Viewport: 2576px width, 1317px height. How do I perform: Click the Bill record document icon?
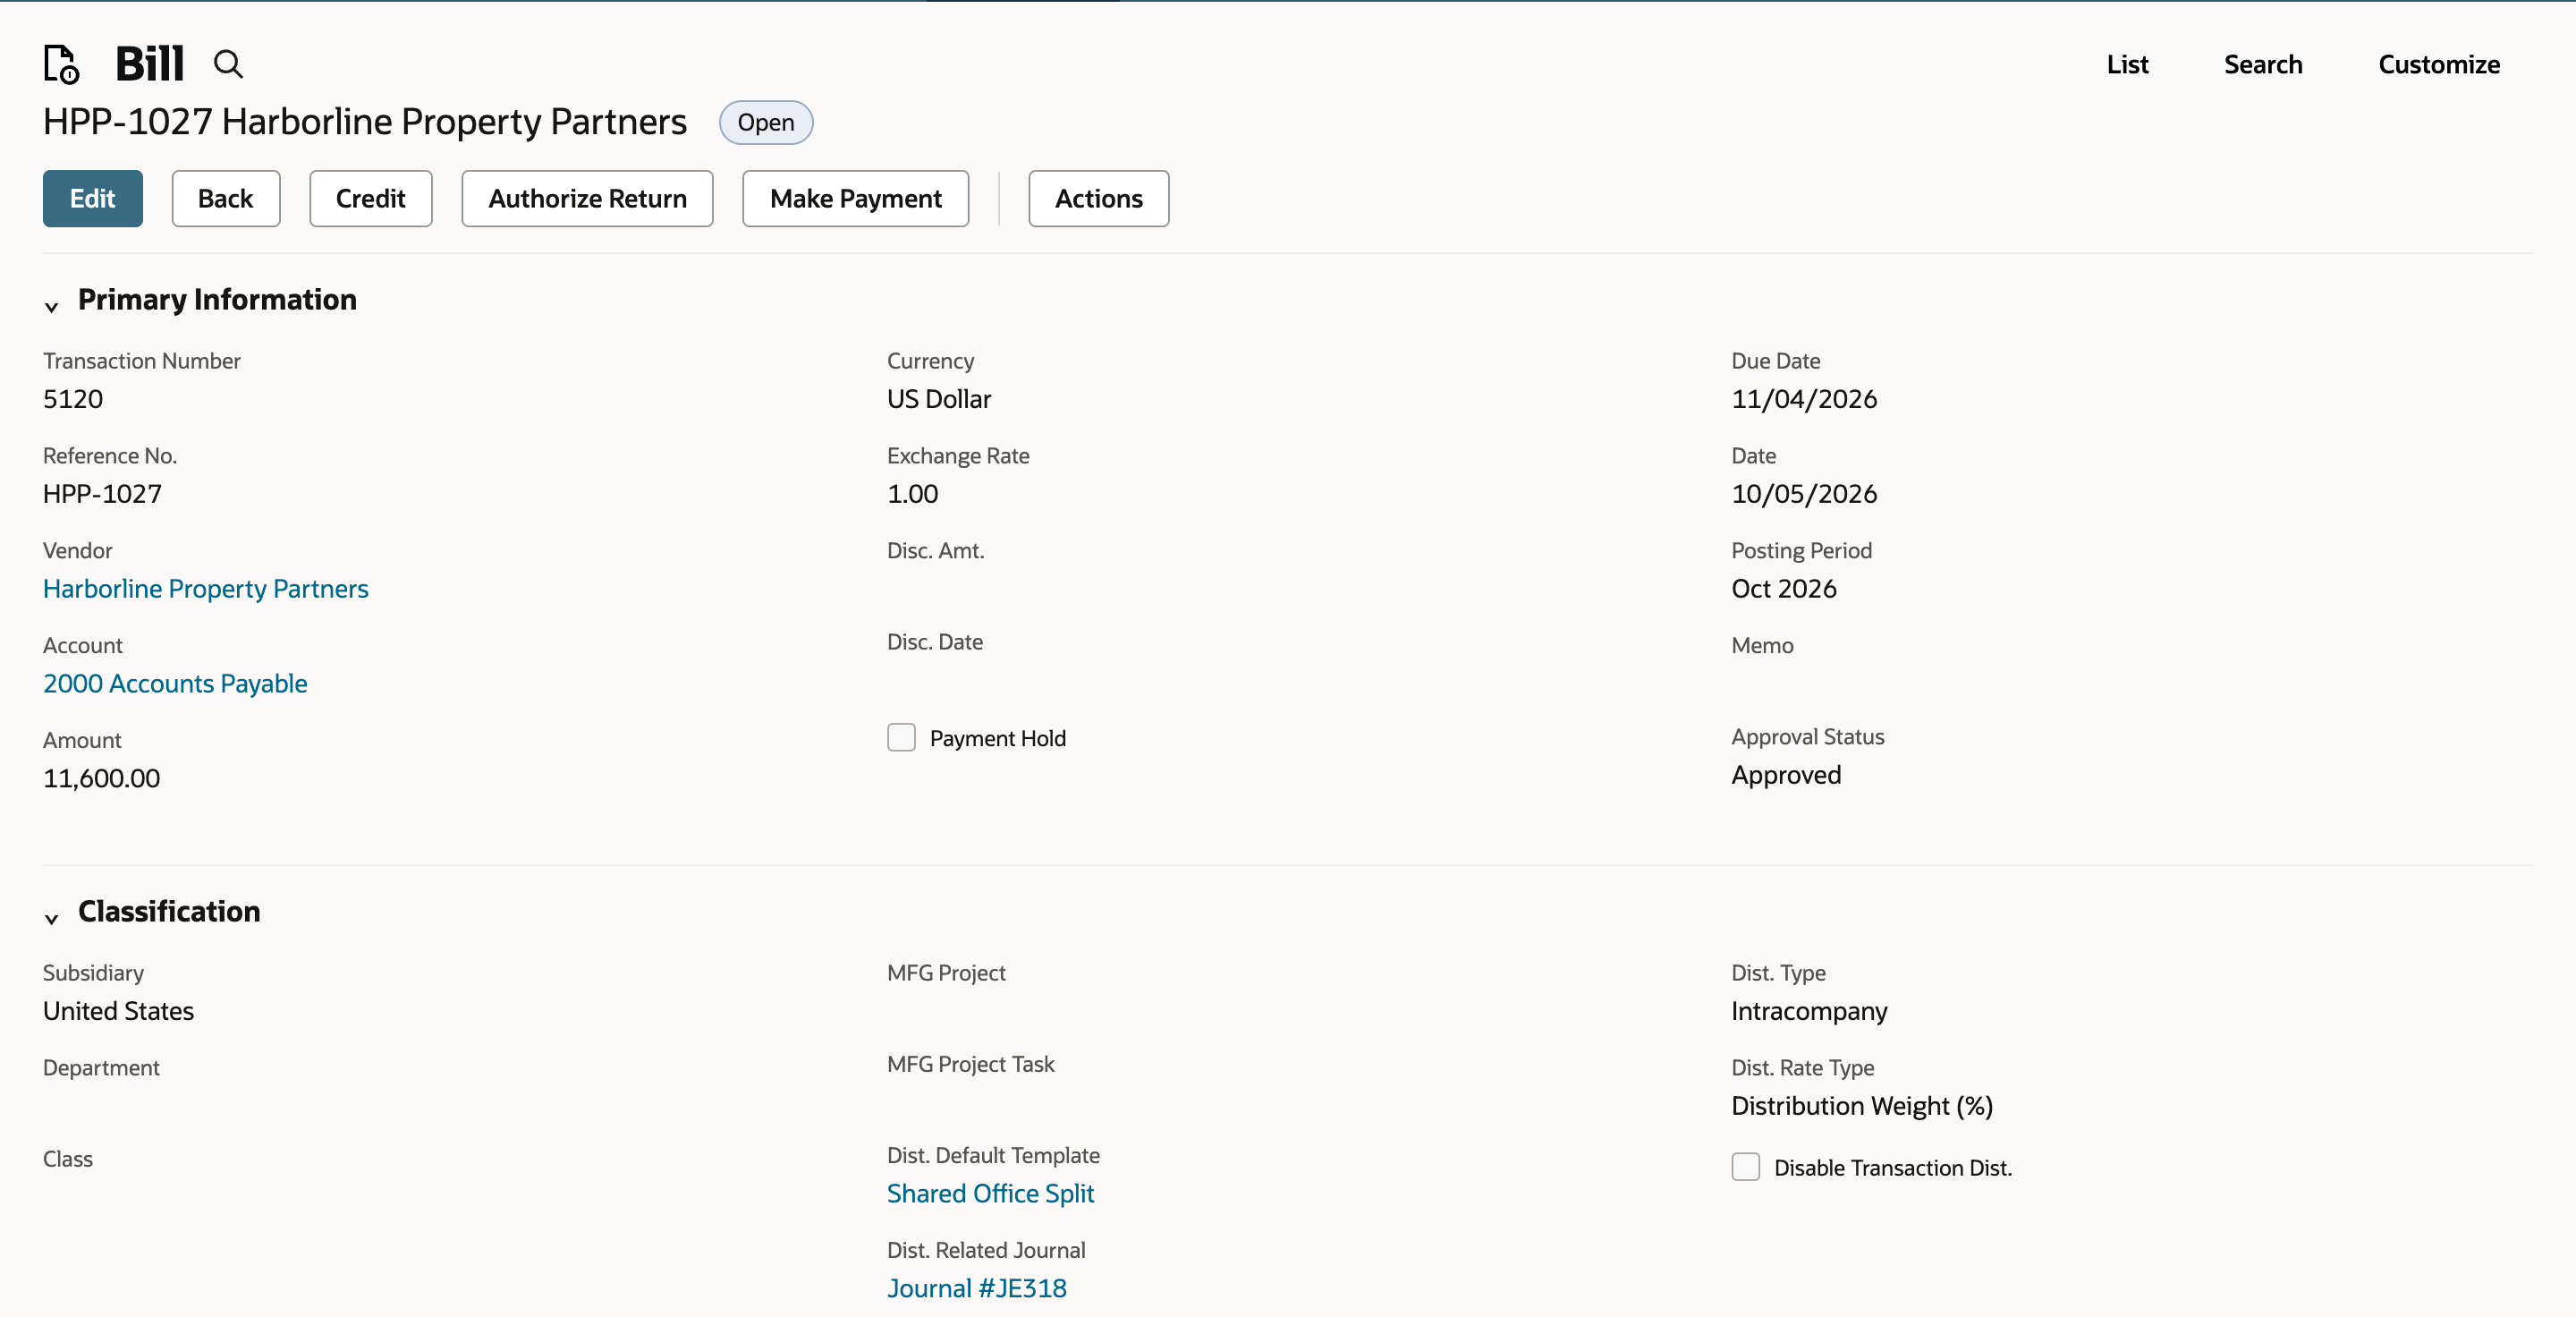(61, 64)
